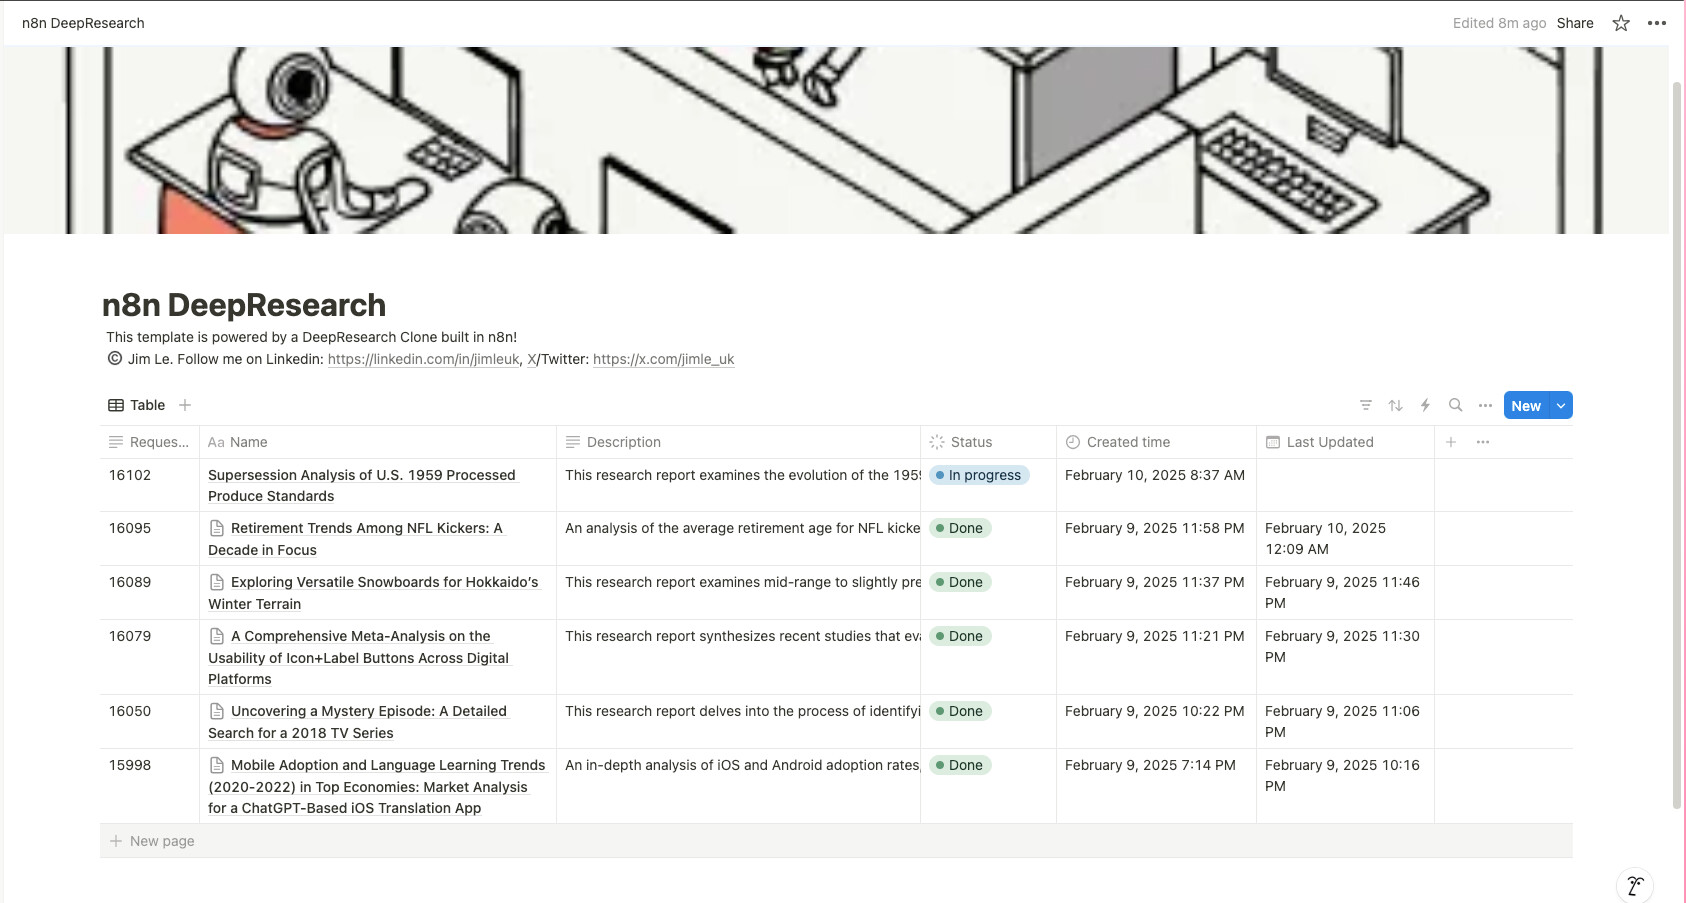Open database view options three-dot icon
This screenshot has width=1686, height=903.
click(1486, 405)
